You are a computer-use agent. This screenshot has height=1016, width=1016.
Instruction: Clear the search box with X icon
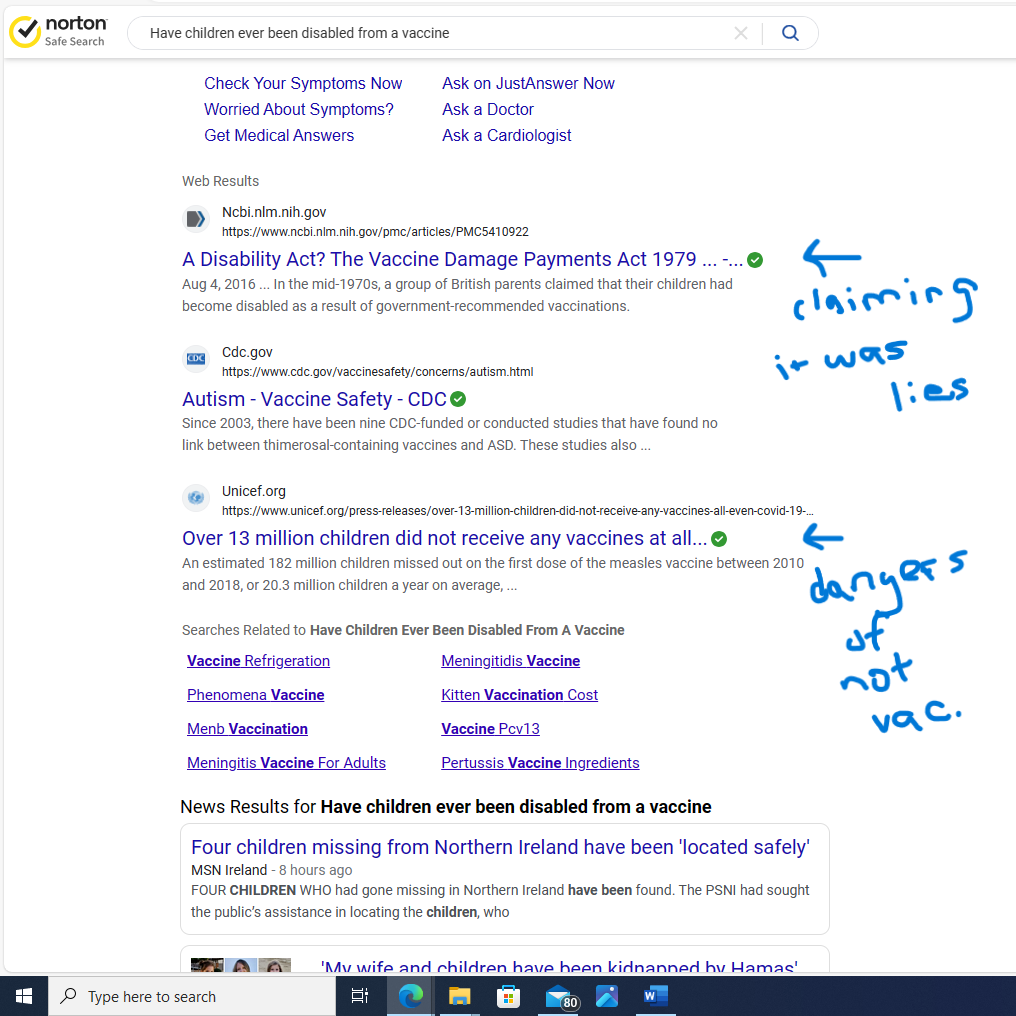(741, 33)
